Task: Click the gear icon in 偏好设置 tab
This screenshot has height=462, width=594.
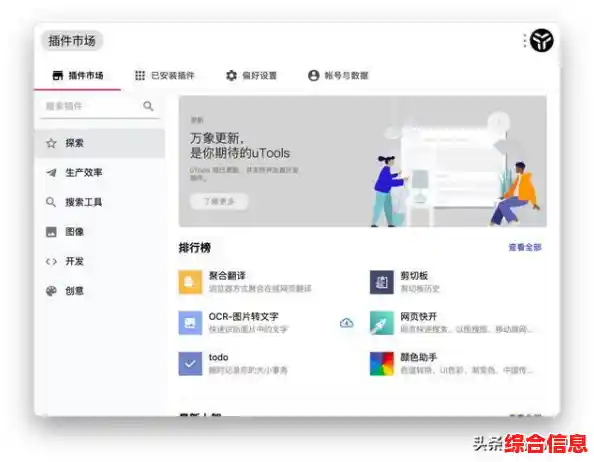Action: pyautogui.click(x=231, y=75)
